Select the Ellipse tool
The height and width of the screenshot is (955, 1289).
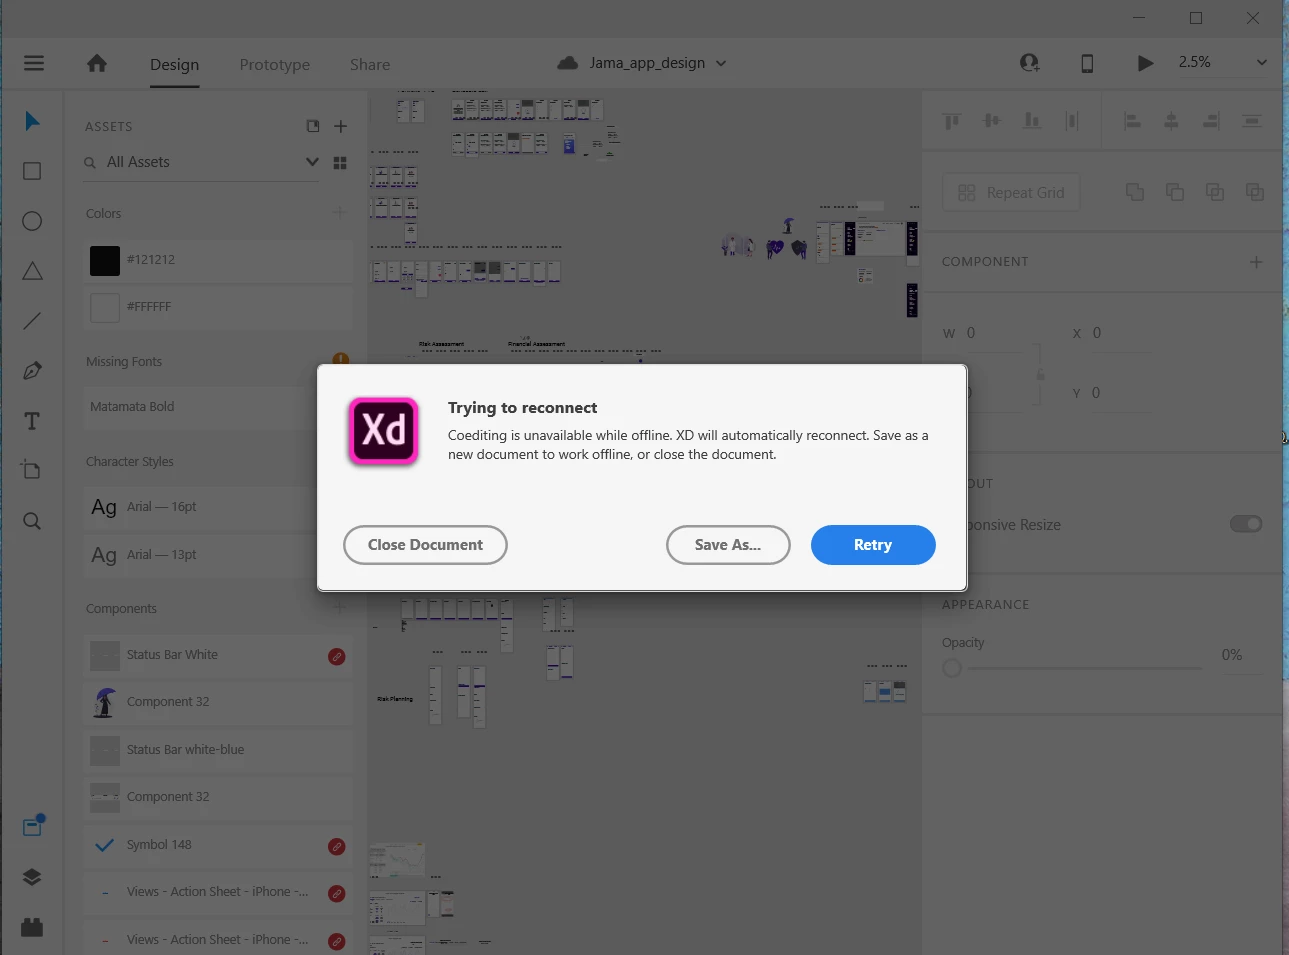32,221
